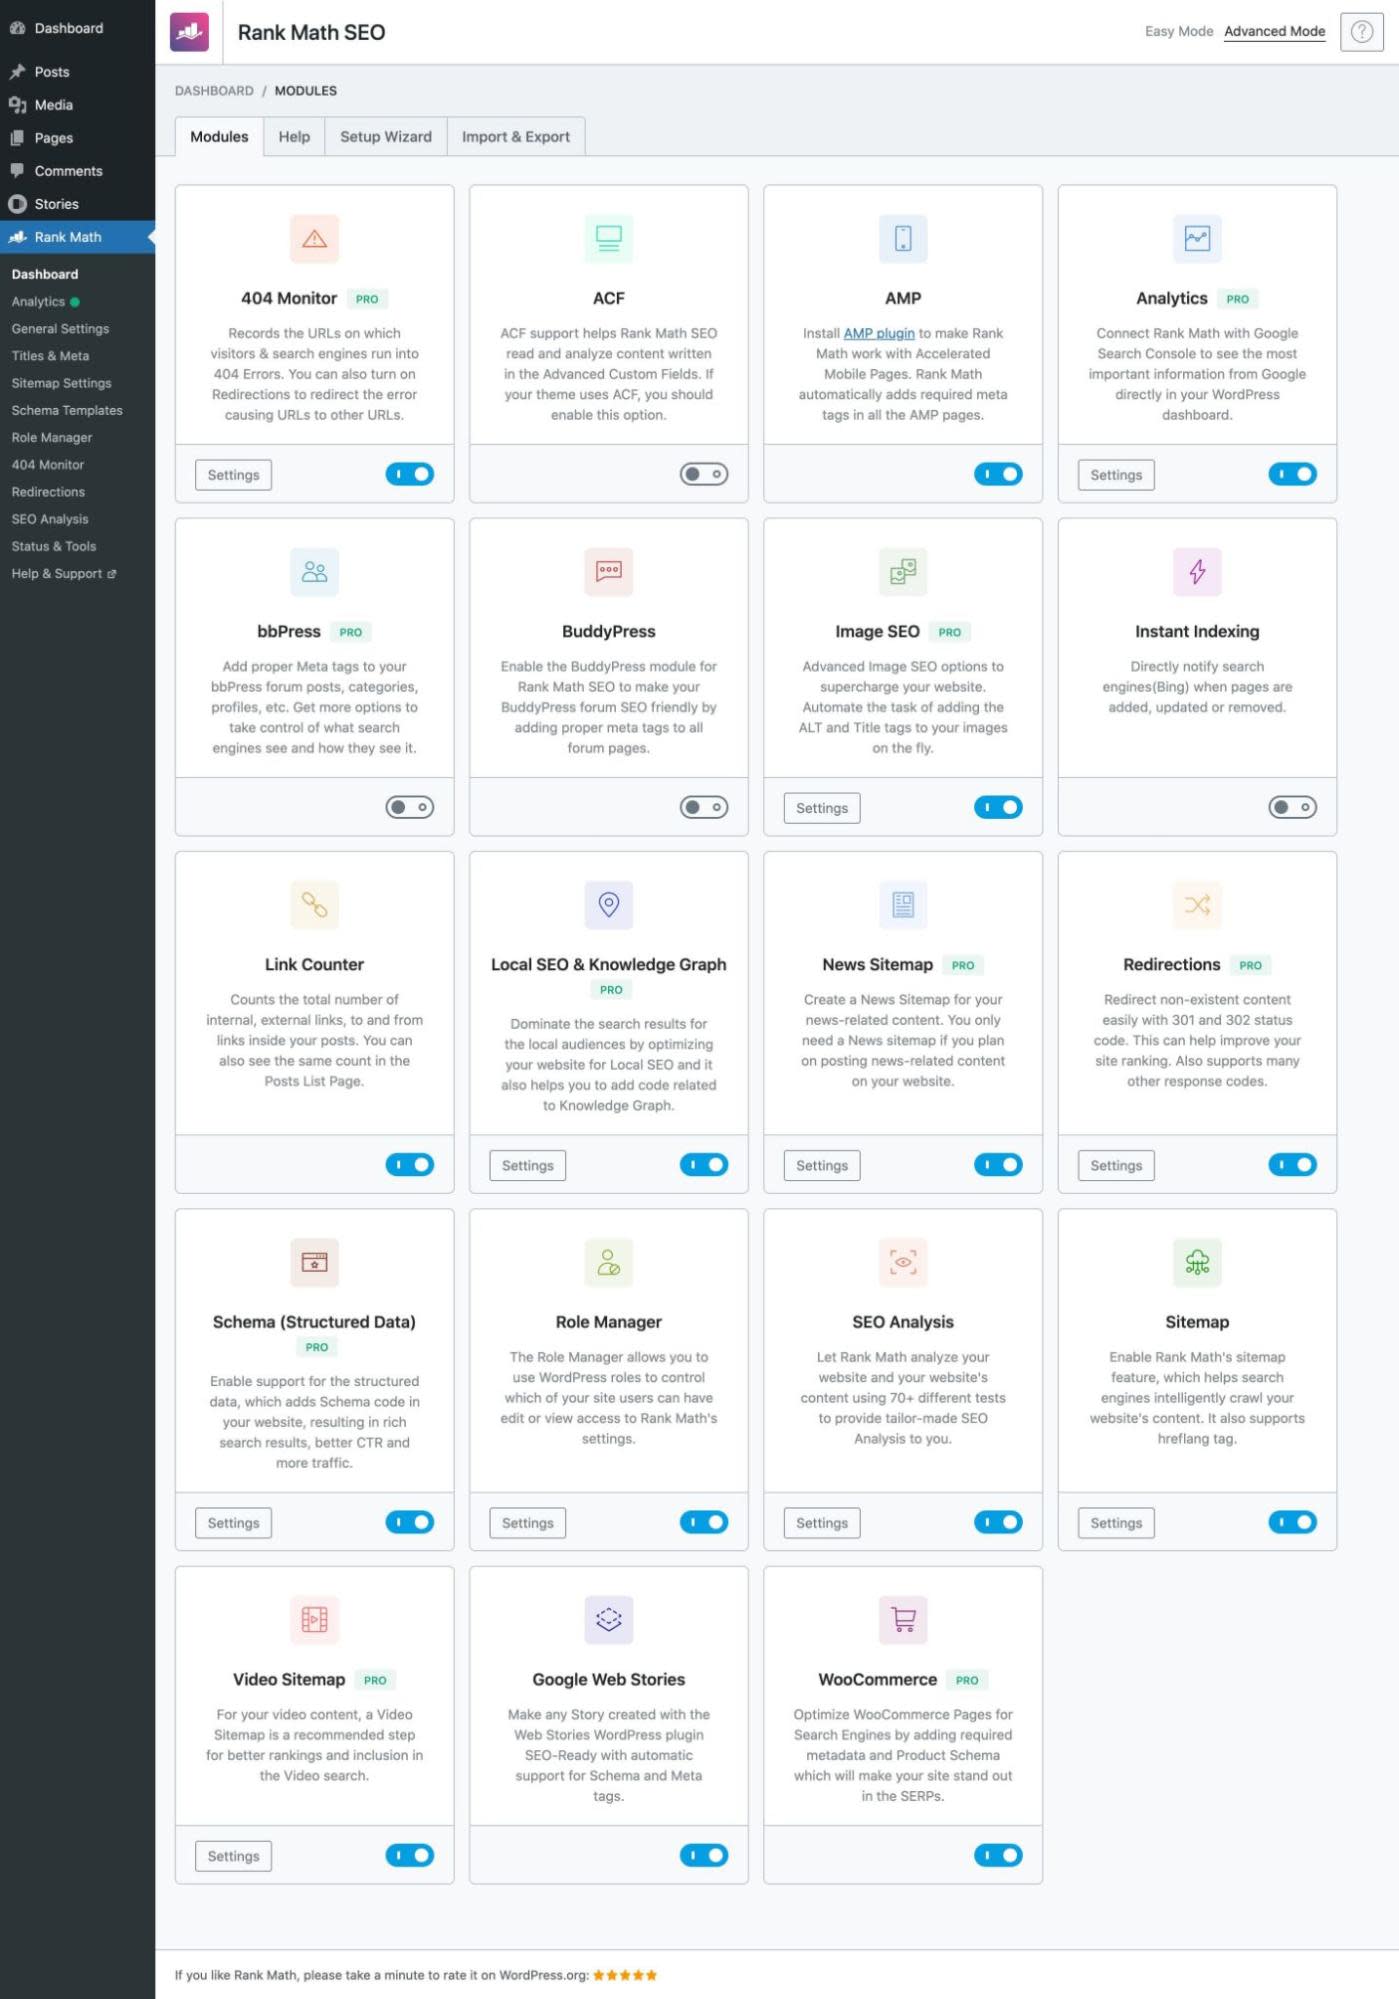Click the Redirections shuffle arrows icon
Screen dimensions: 1399x1999
pyautogui.click(x=1197, y=904)
